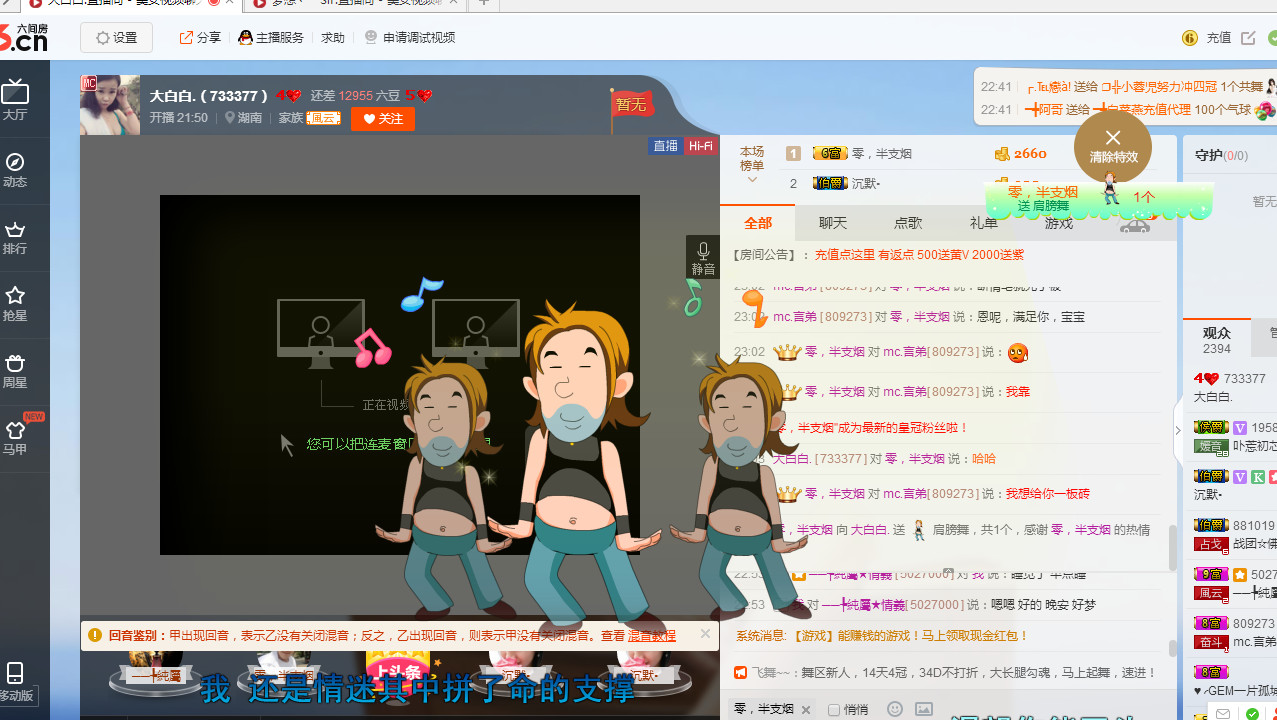Viewport: 1277px width, 720px height.
Task: Switch to the 礼单 gift list tab
Action: pyautogui.click(x=983, y=223)
